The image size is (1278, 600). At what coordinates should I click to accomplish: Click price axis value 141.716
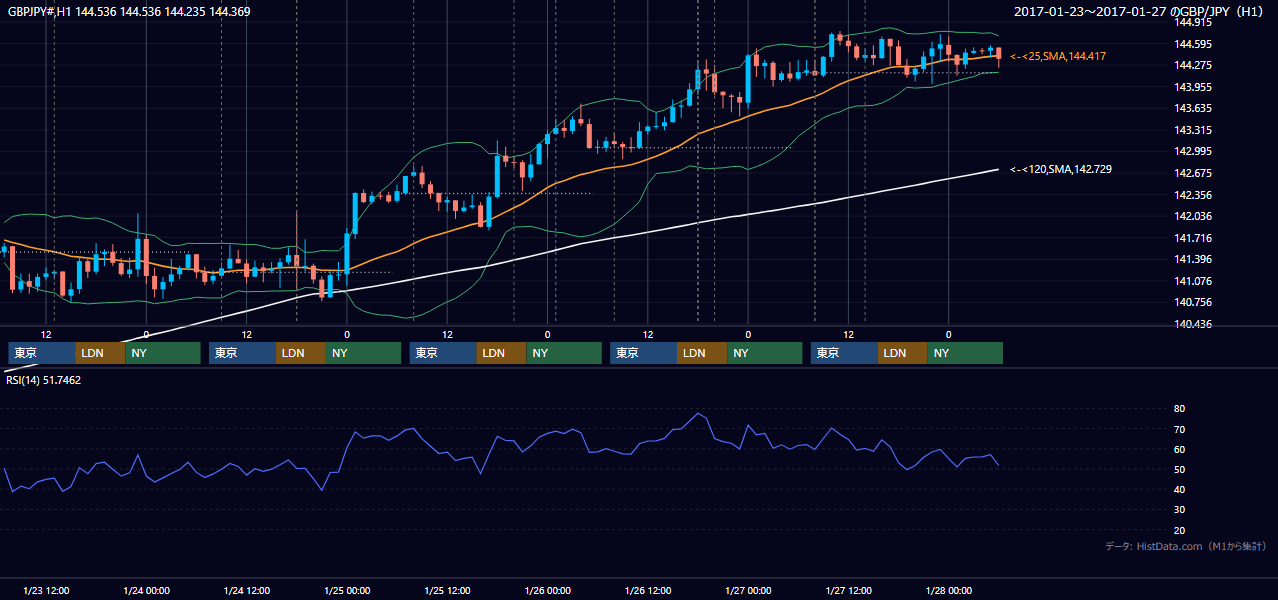coord(1194,239)
